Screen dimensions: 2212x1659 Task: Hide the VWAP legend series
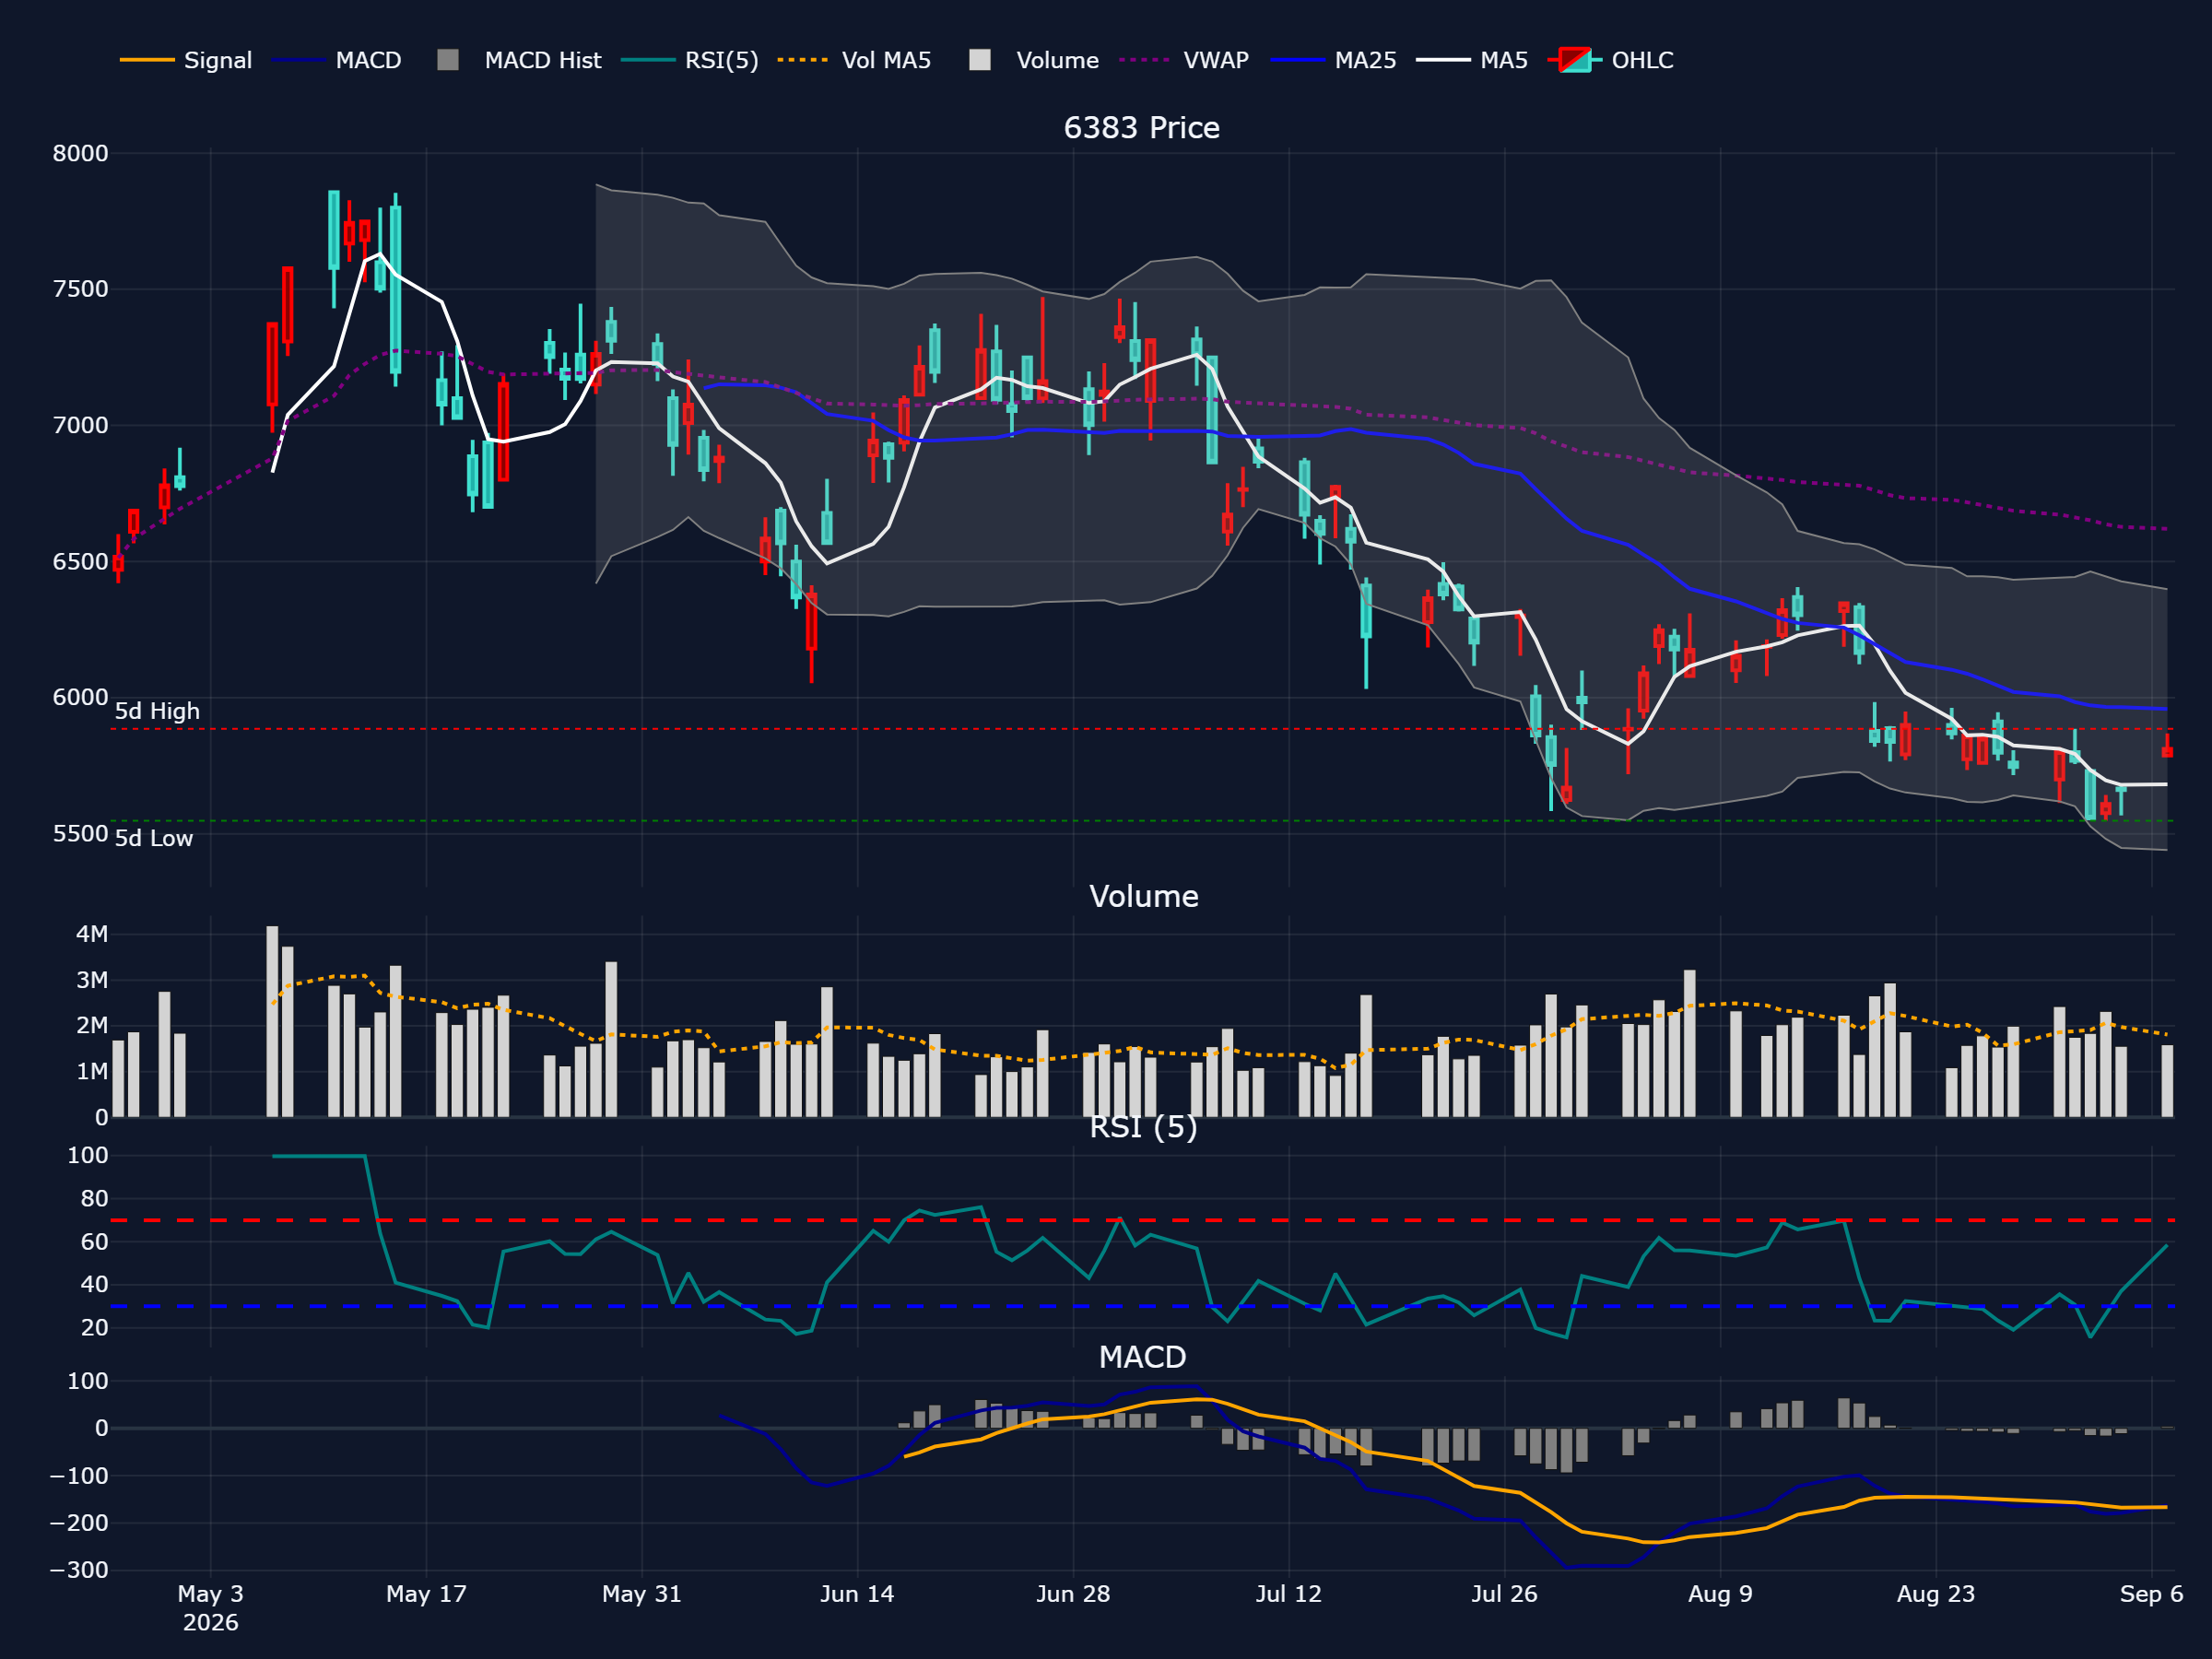tap(1184, 60)
